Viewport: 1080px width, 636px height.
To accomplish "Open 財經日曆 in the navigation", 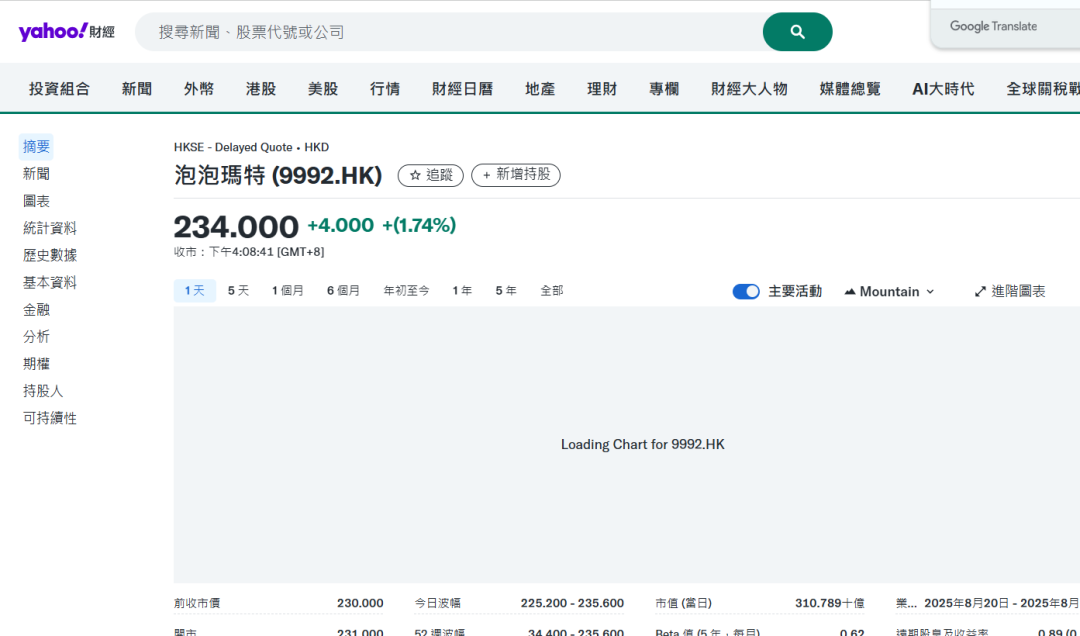I will coord(462,89).
